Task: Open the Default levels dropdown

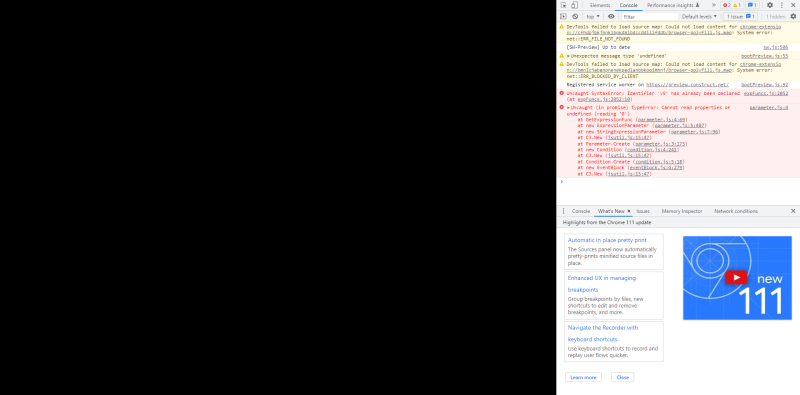Action: click(x=699, y=16)
